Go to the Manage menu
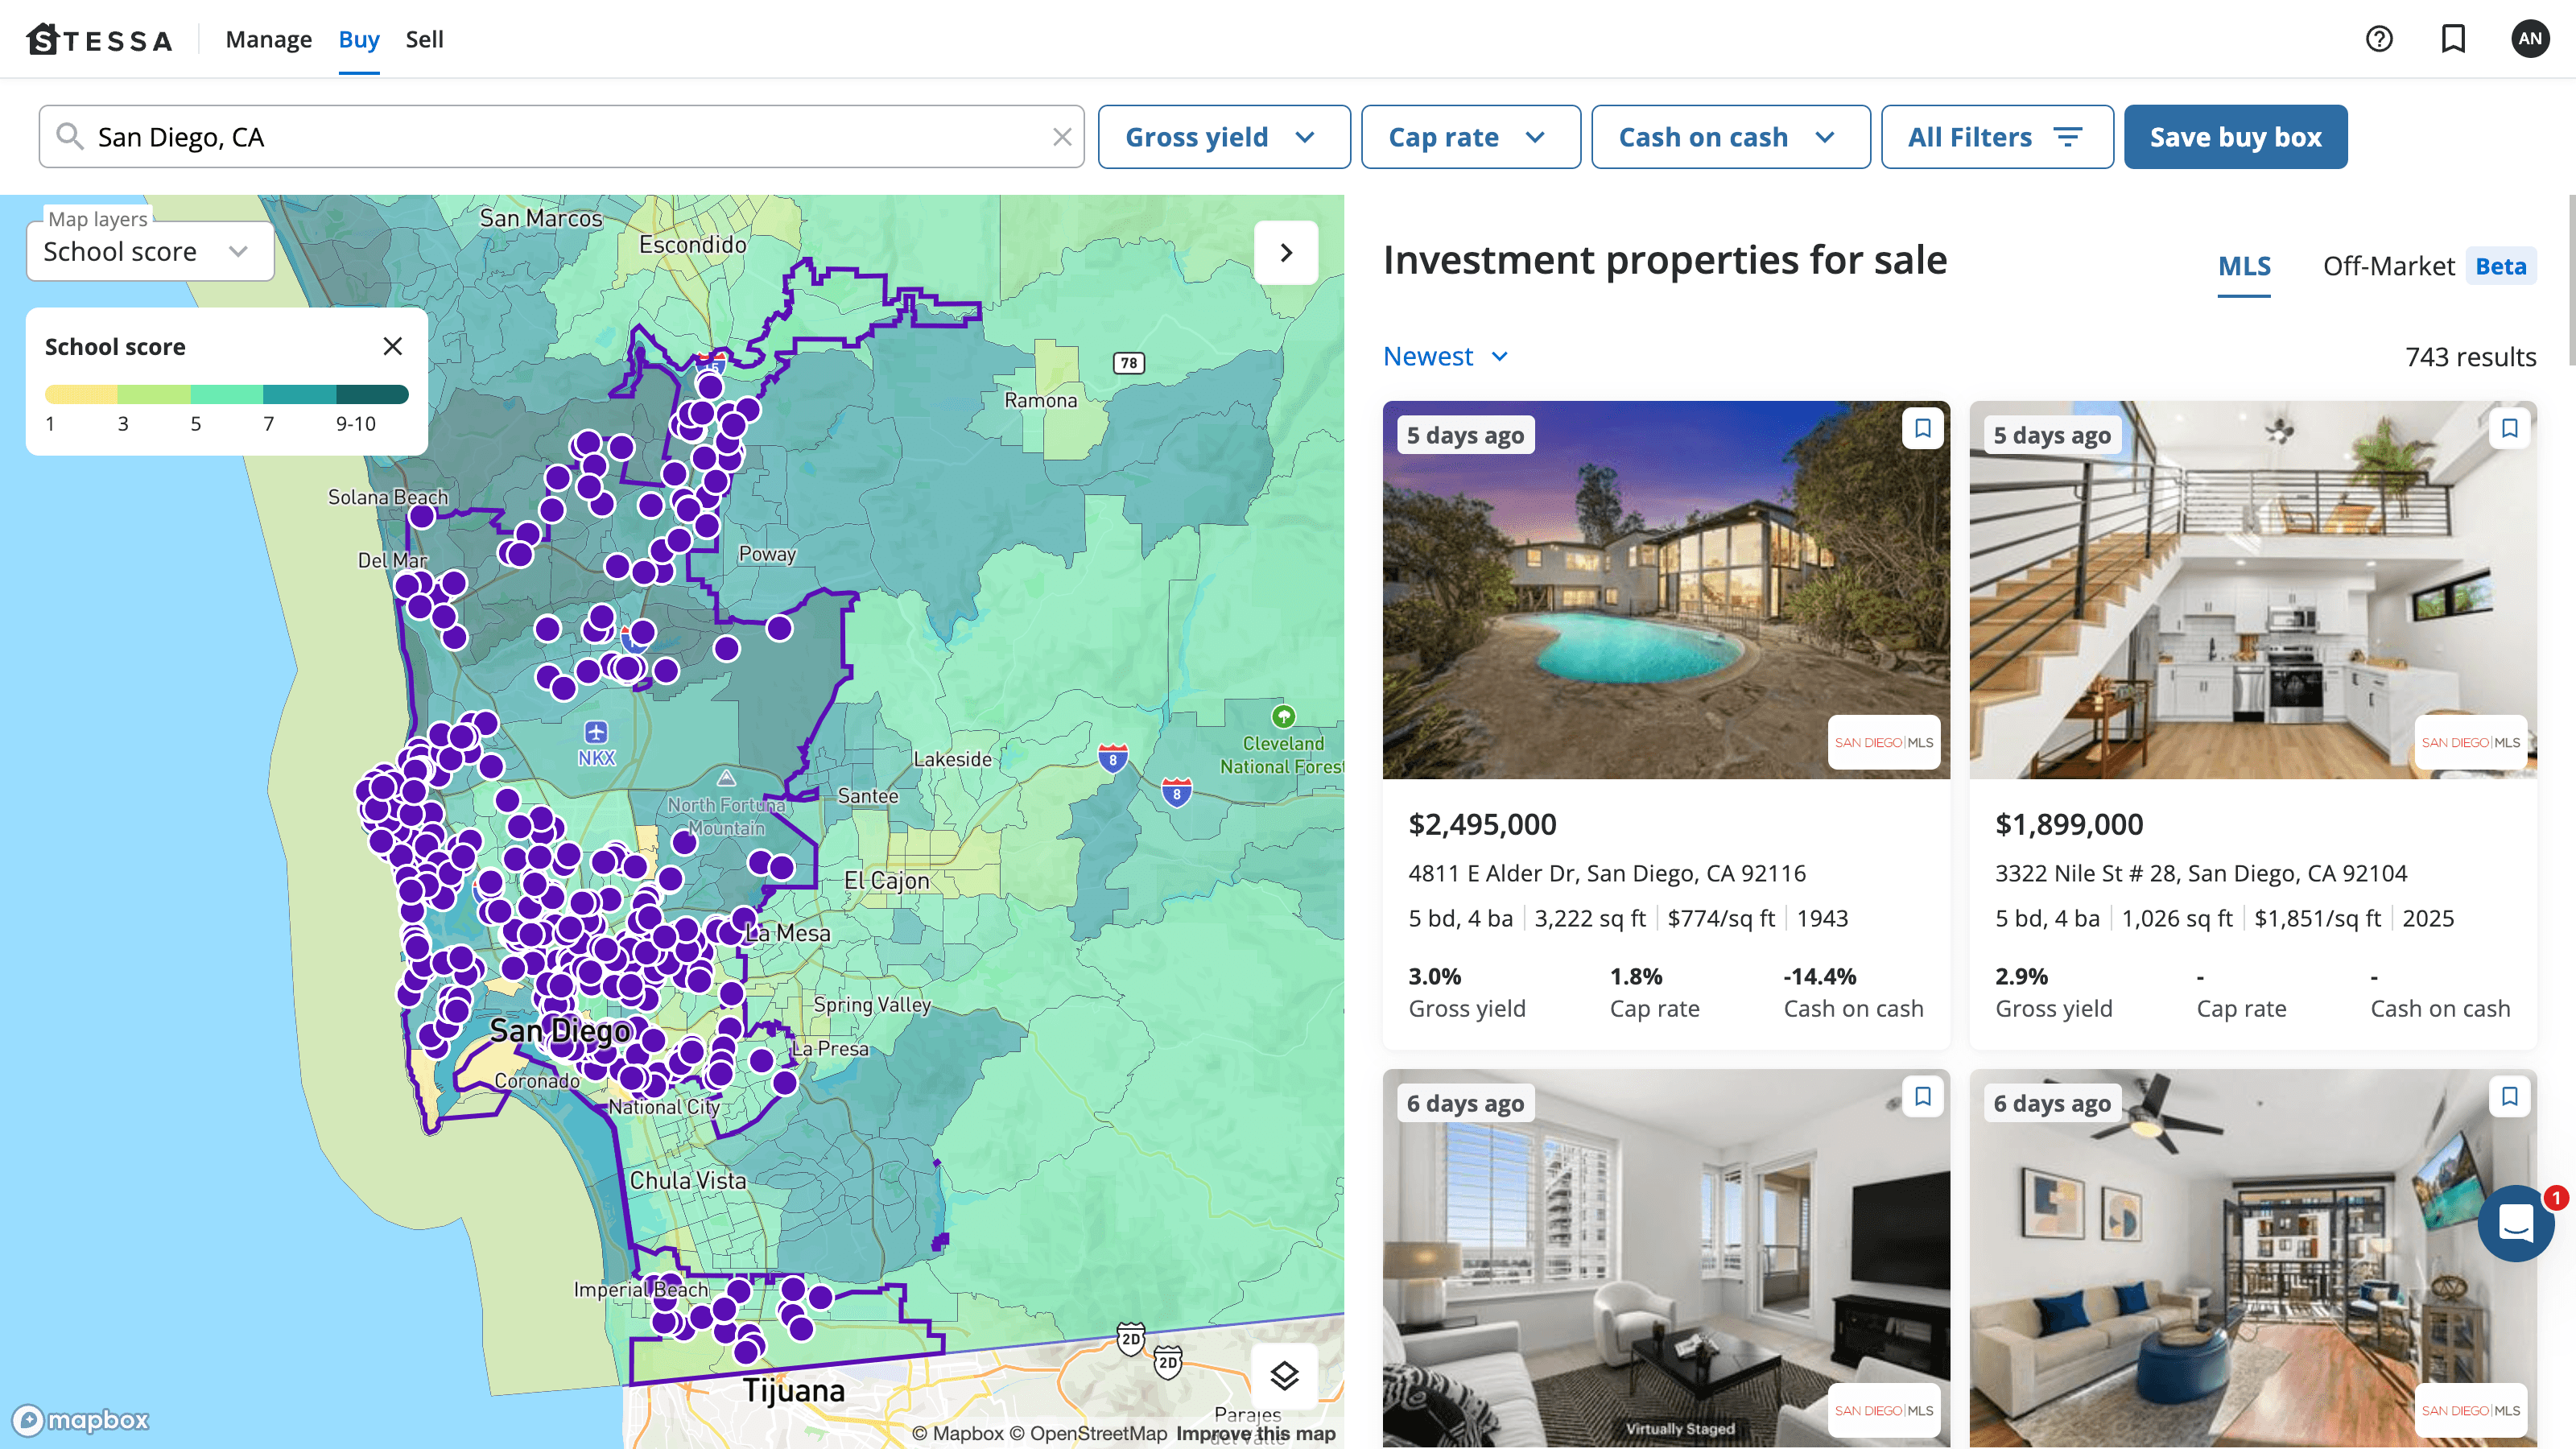 tap(268, 40)
